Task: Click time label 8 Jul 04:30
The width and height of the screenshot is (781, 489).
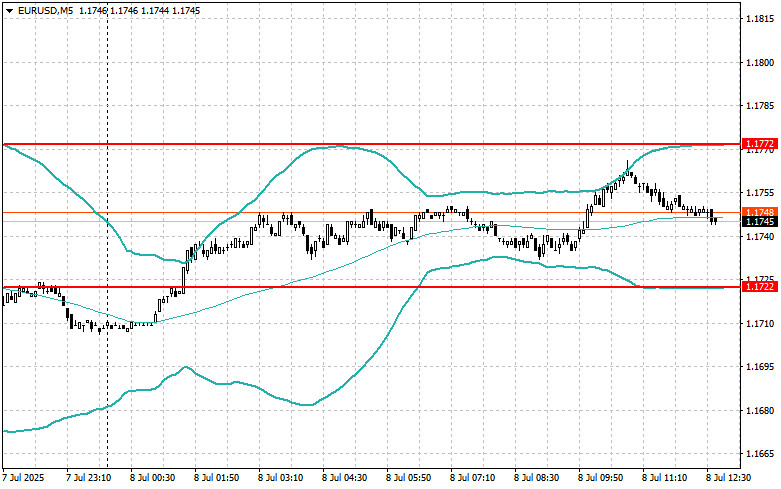Action: point(345,478)
